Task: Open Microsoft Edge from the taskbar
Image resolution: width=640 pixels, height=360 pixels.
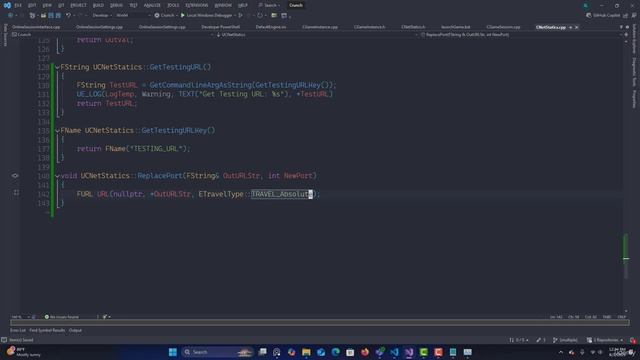Action: point(336,352)
